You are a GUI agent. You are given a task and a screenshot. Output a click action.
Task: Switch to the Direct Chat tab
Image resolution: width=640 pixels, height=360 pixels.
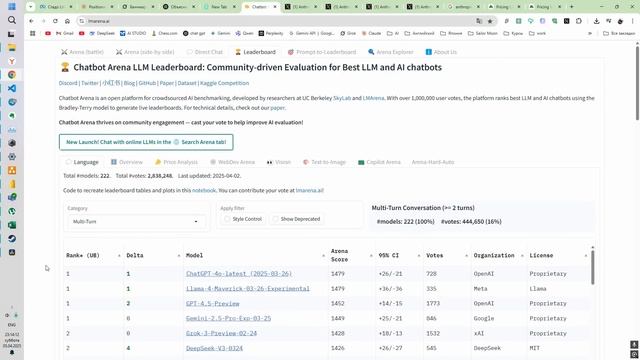[x=205, y=52]
